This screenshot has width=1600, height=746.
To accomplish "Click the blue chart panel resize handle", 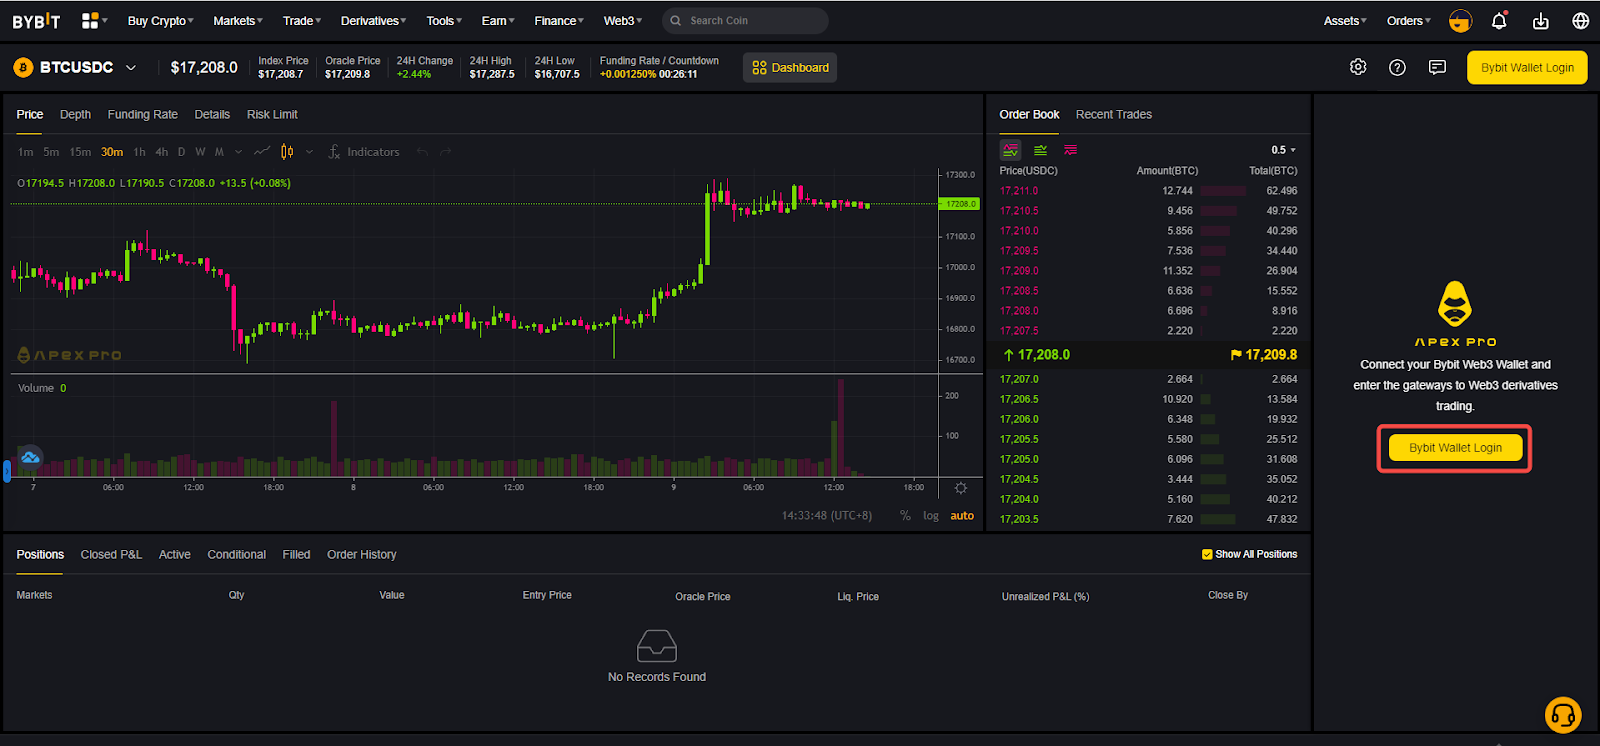I will click(7, 471).
